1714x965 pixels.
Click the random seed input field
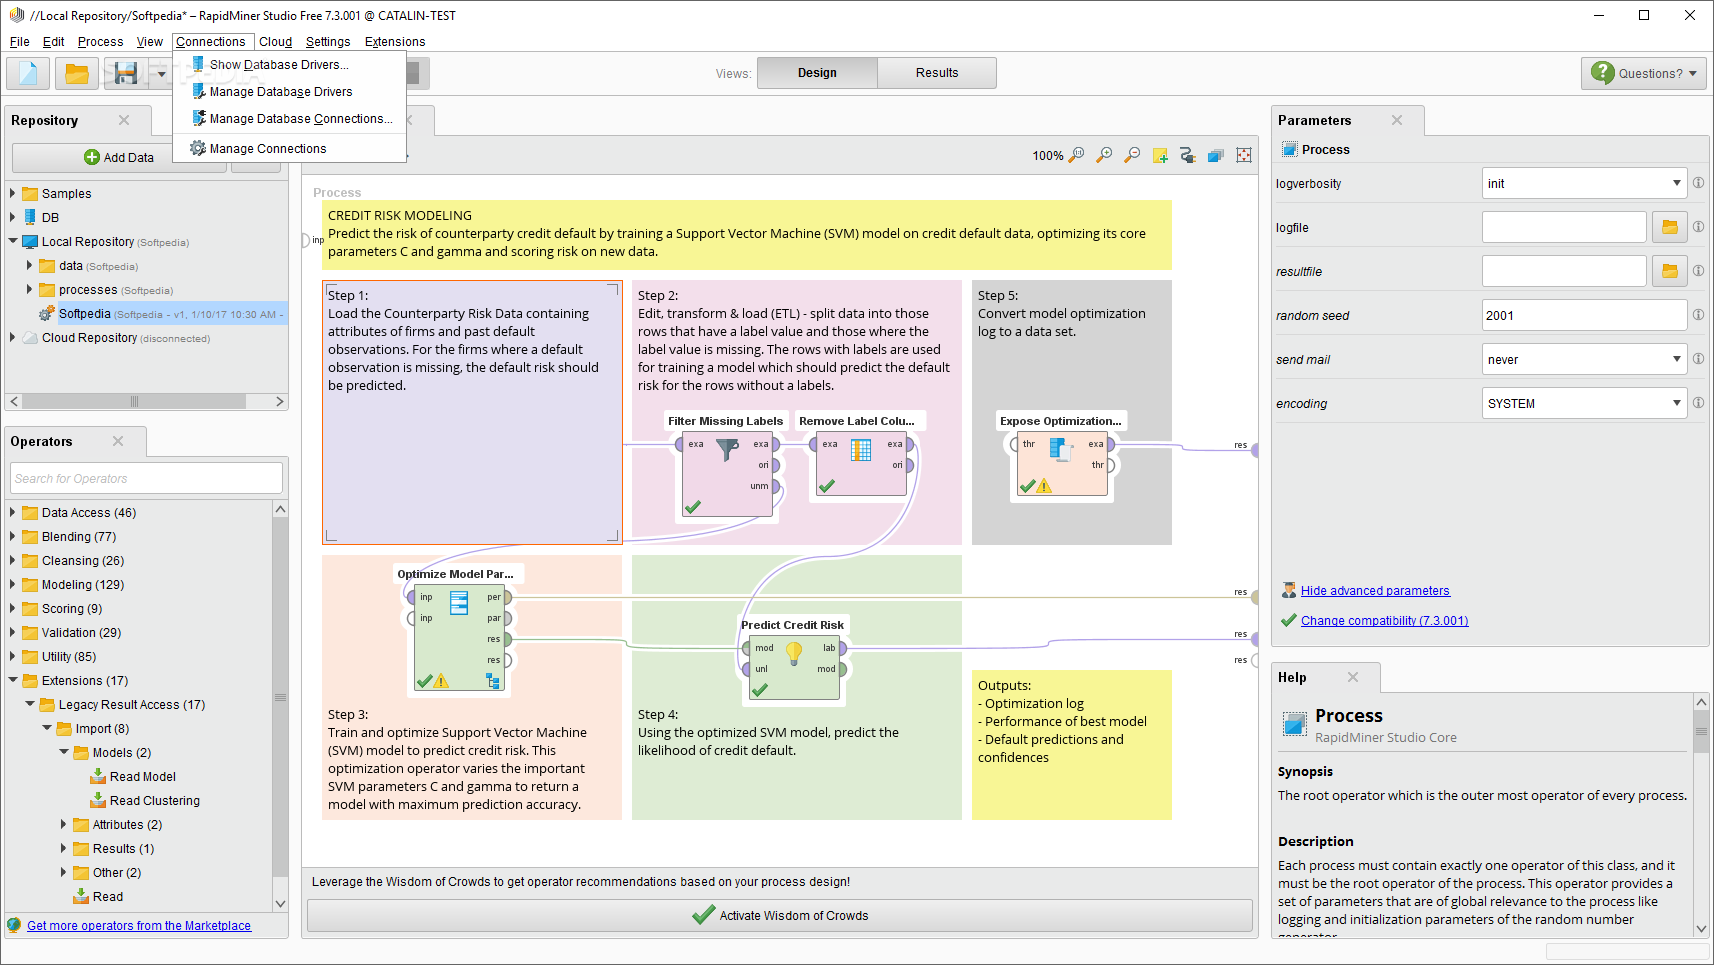(1584, 315)
